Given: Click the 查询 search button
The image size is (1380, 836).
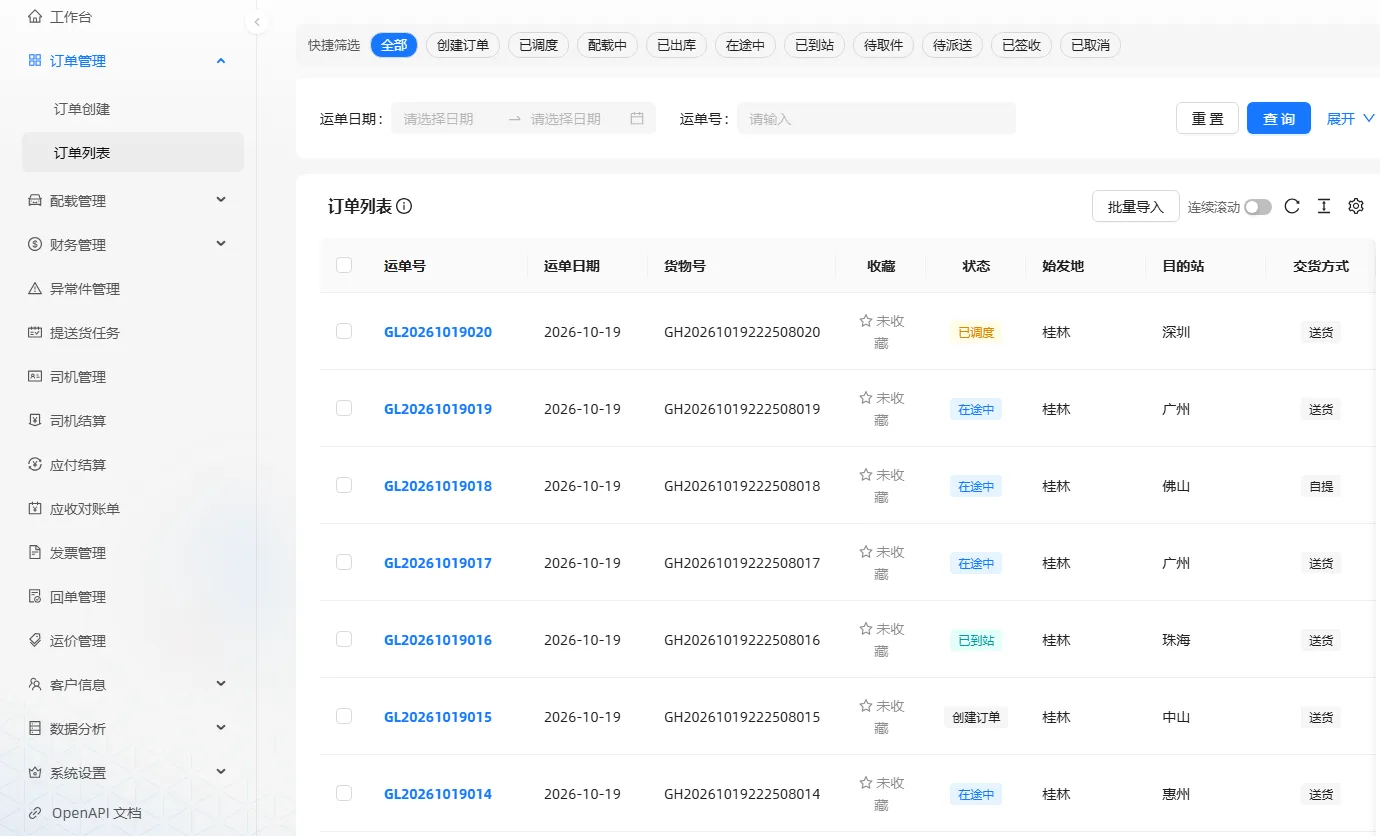Looking at the screenshot, I should tap(1279, 118).
